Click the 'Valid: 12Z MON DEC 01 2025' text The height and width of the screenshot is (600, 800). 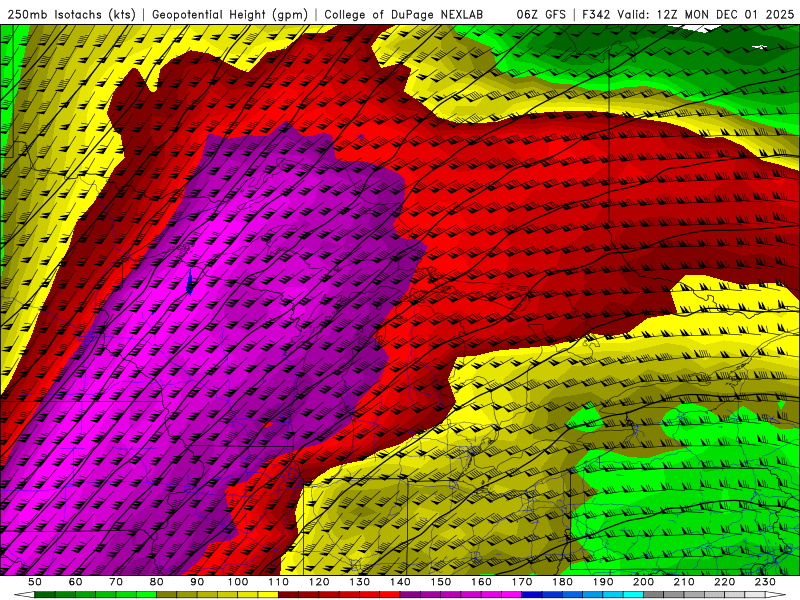706,15
